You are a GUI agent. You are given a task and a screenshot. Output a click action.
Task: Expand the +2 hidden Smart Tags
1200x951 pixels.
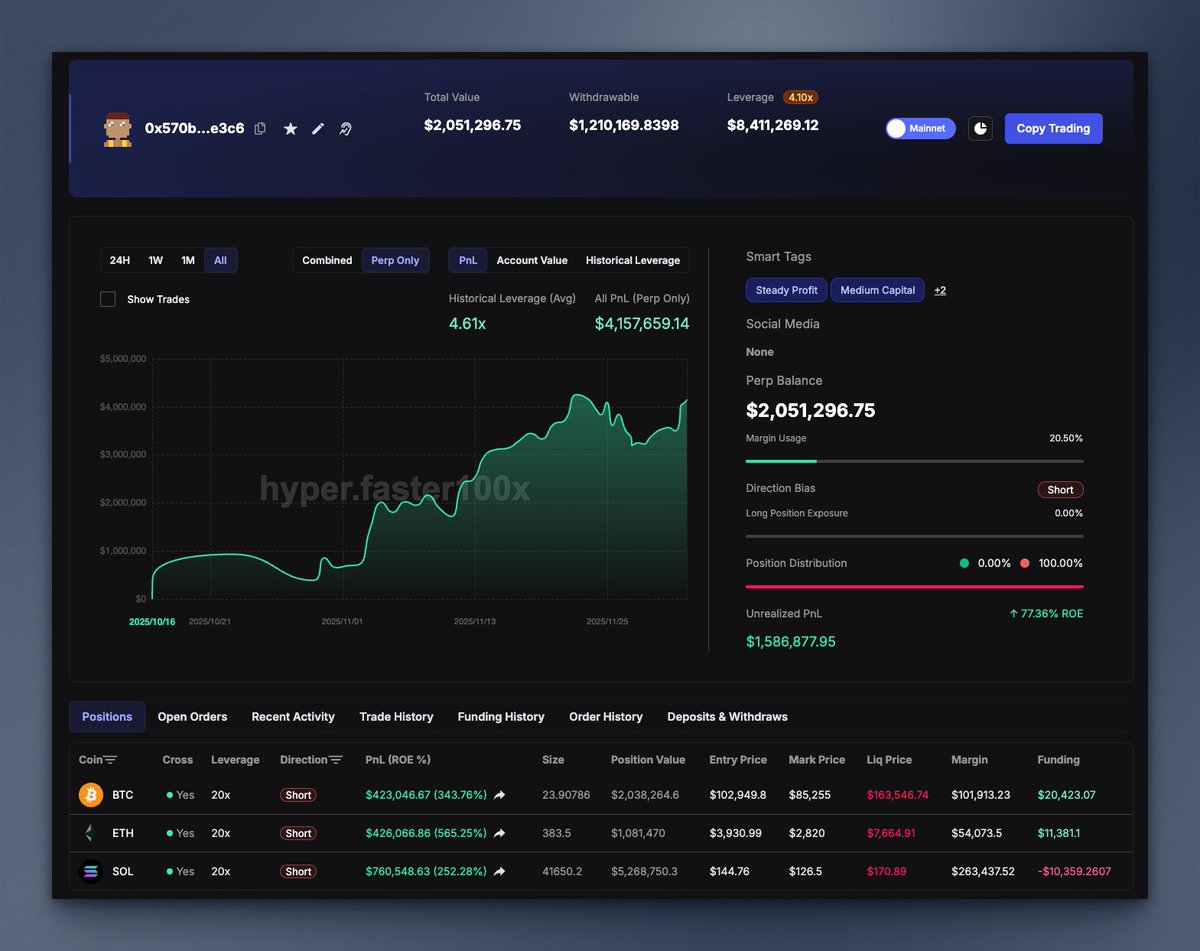tap(939, 290)
